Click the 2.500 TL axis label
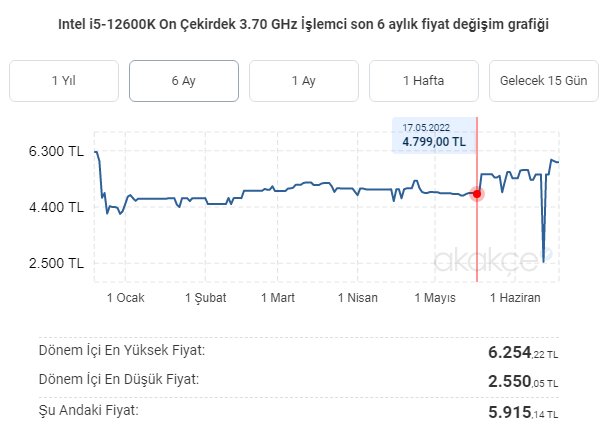The image size is (600, 443). pyautogui.click(x=56, y=263)
